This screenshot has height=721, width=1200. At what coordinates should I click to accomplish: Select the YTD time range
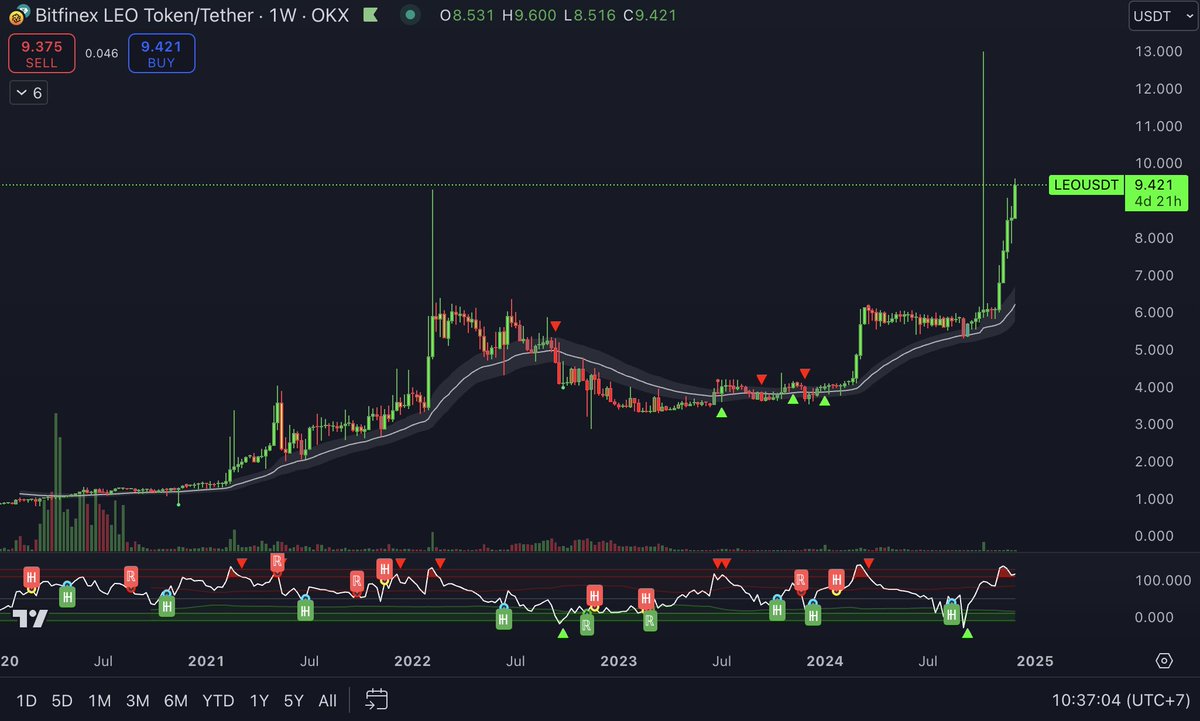click(218, 700)
